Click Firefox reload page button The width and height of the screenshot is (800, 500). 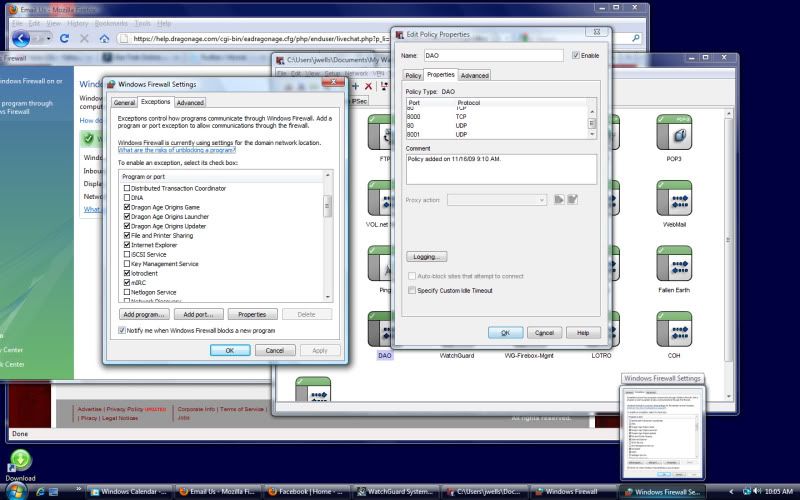(x=66, y=38)
